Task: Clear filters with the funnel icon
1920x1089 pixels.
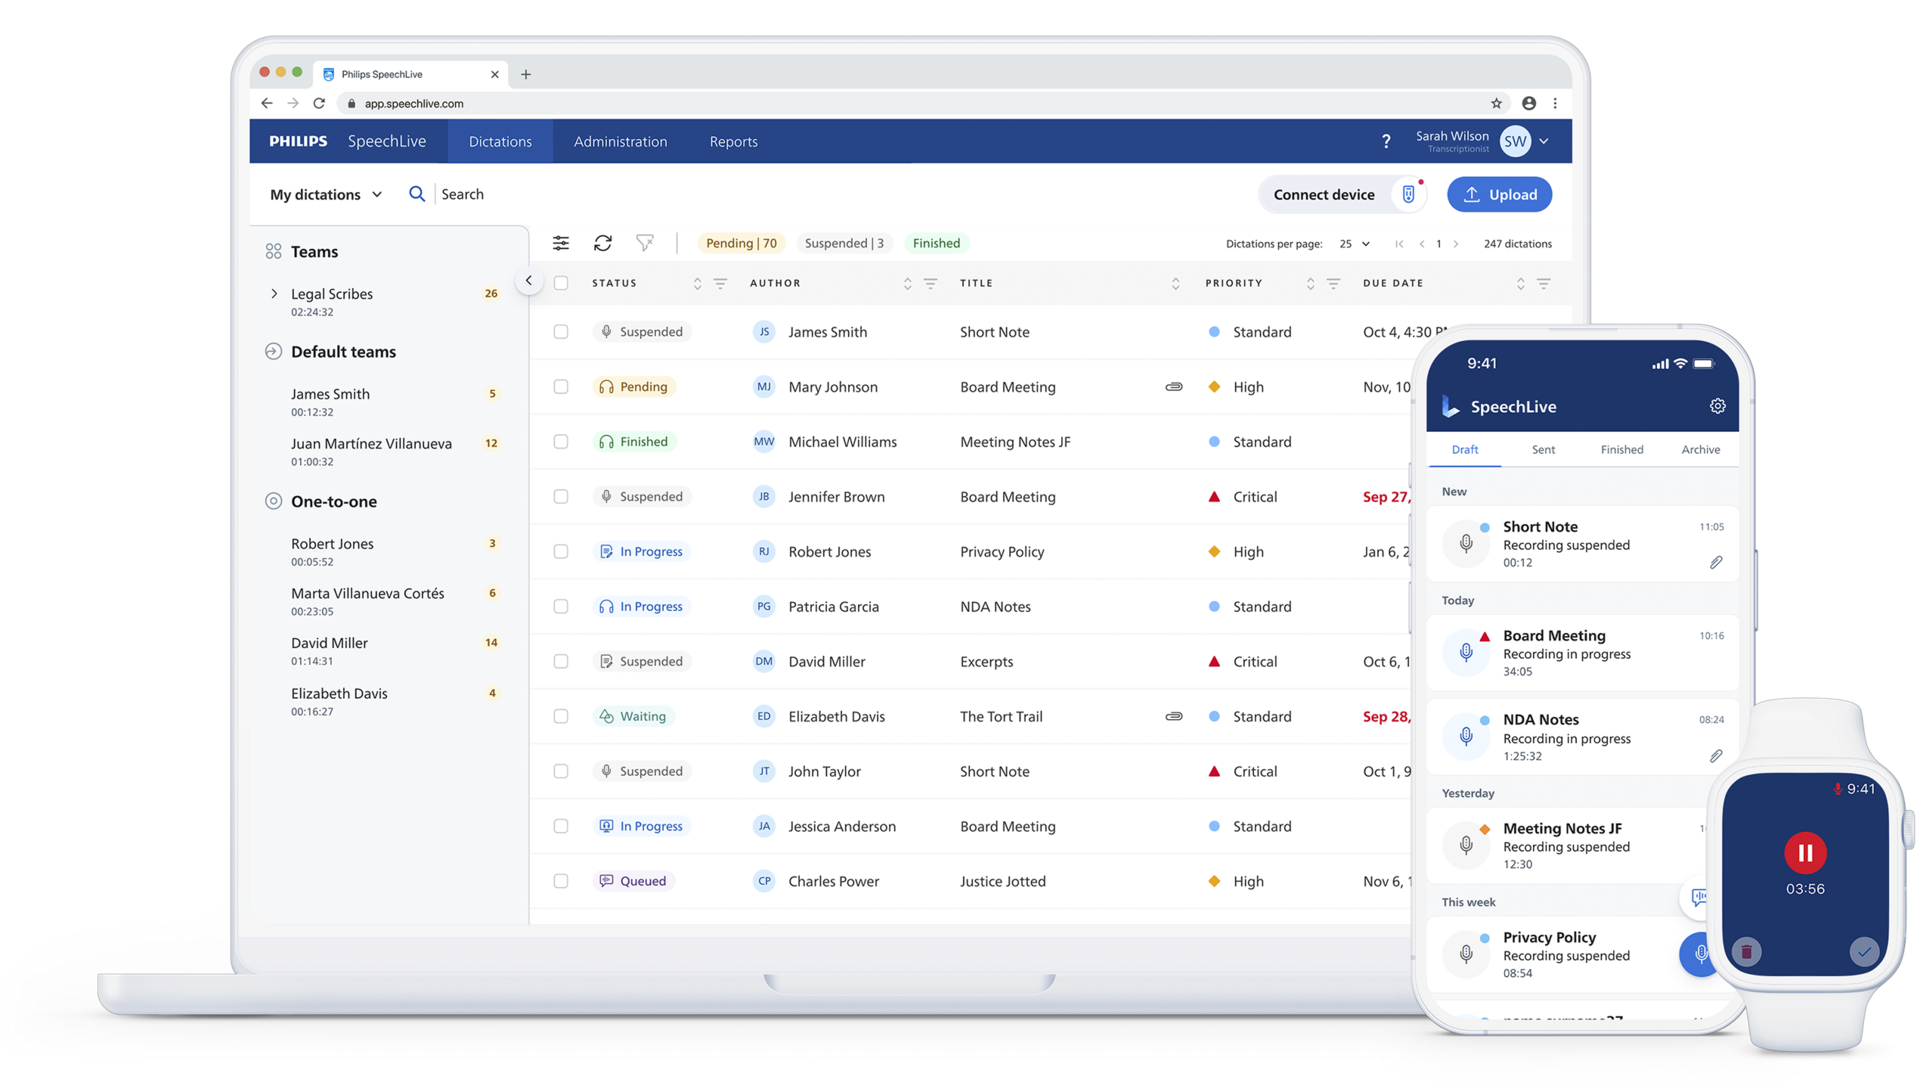Action: [645, 243]
